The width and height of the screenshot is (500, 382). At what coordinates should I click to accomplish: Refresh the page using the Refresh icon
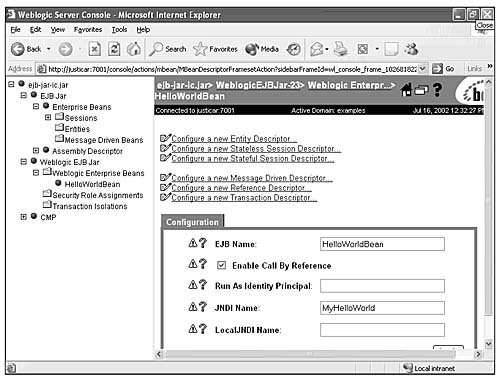[x=114, y=49]
